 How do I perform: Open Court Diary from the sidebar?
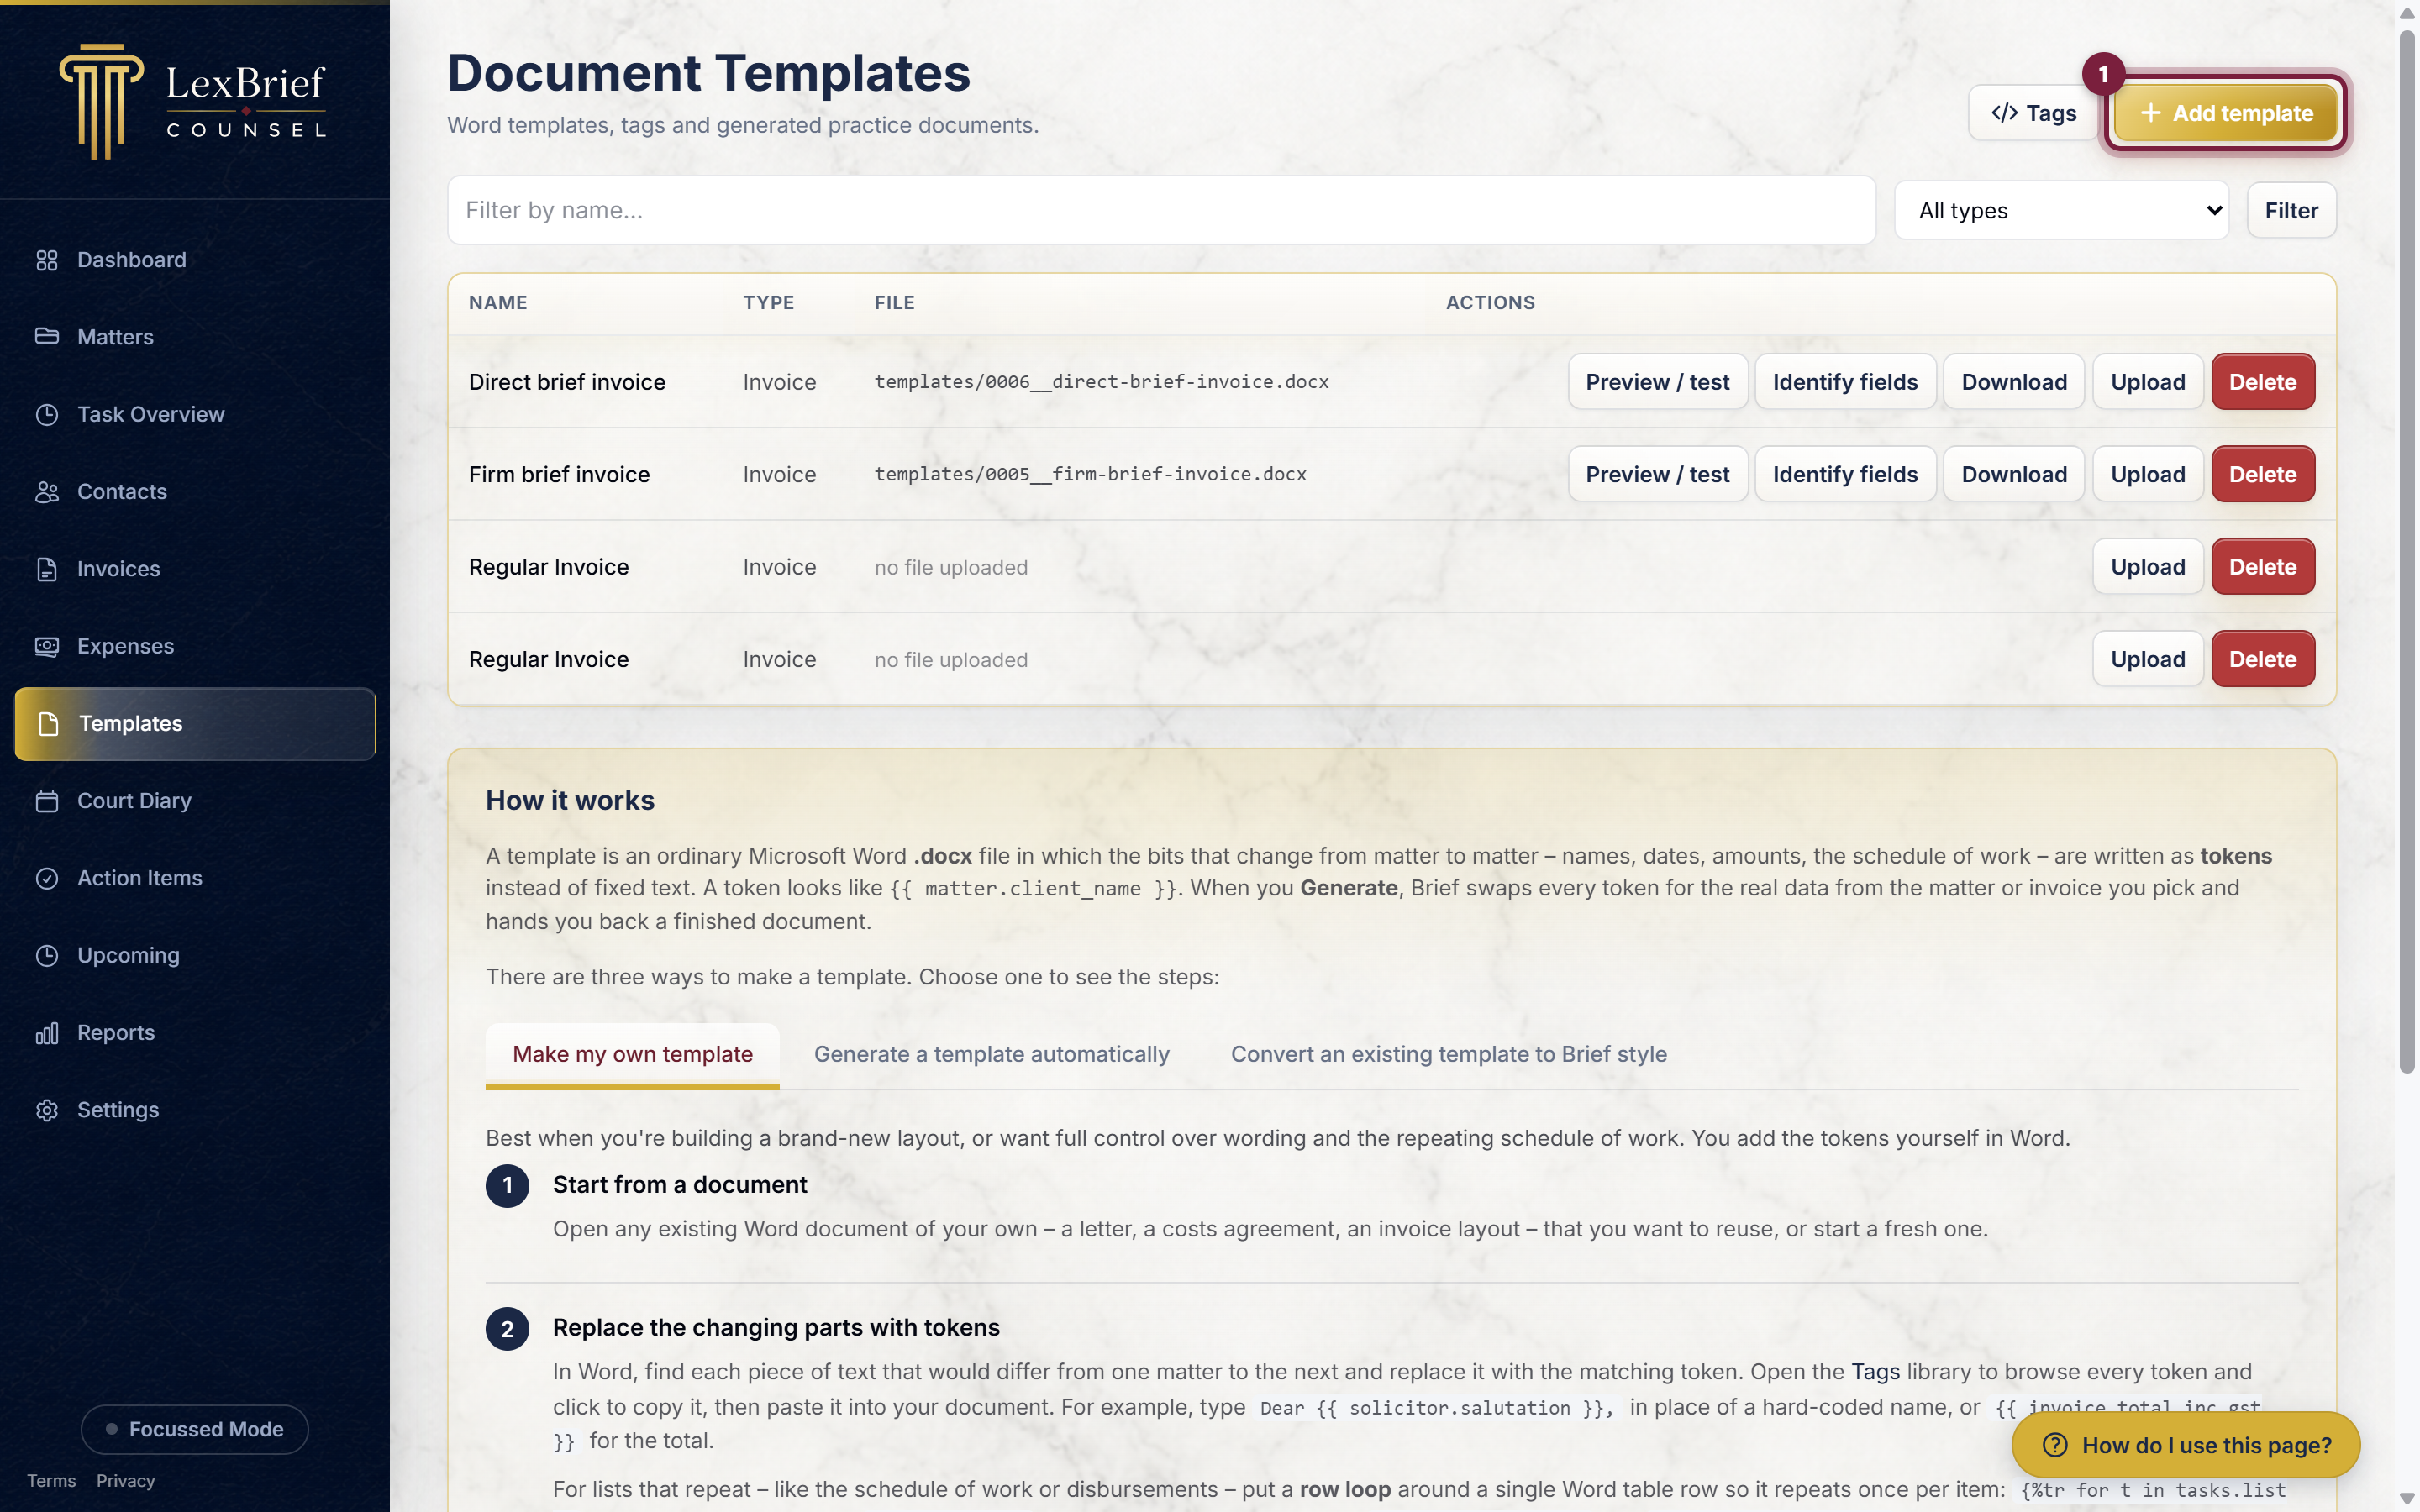(195, 801)
